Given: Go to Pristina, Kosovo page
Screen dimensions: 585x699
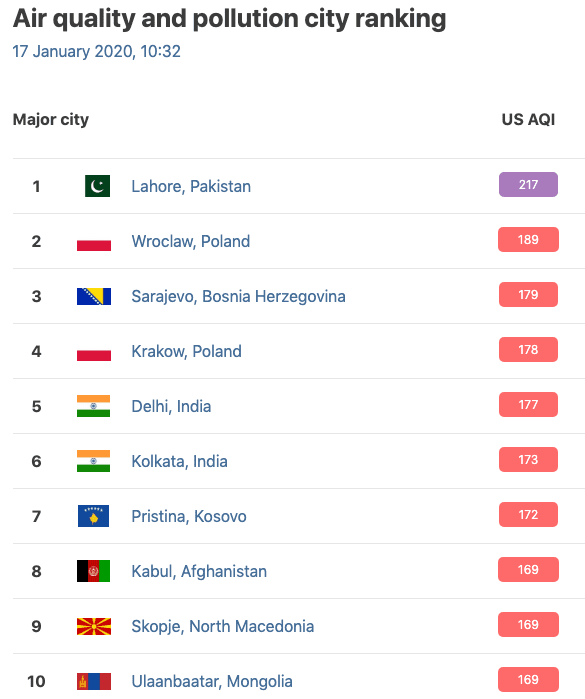Looking at the screenshot, I should point(189,516).
